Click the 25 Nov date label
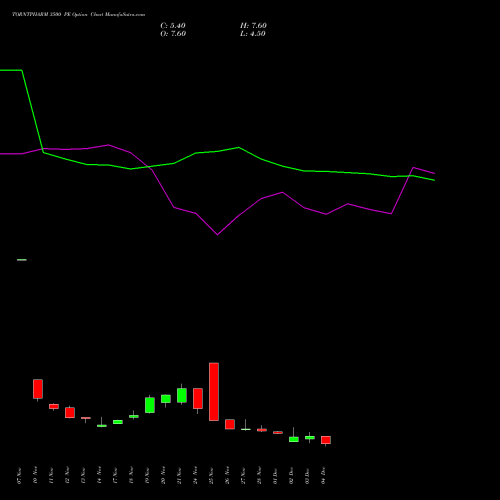 [211, 476]
